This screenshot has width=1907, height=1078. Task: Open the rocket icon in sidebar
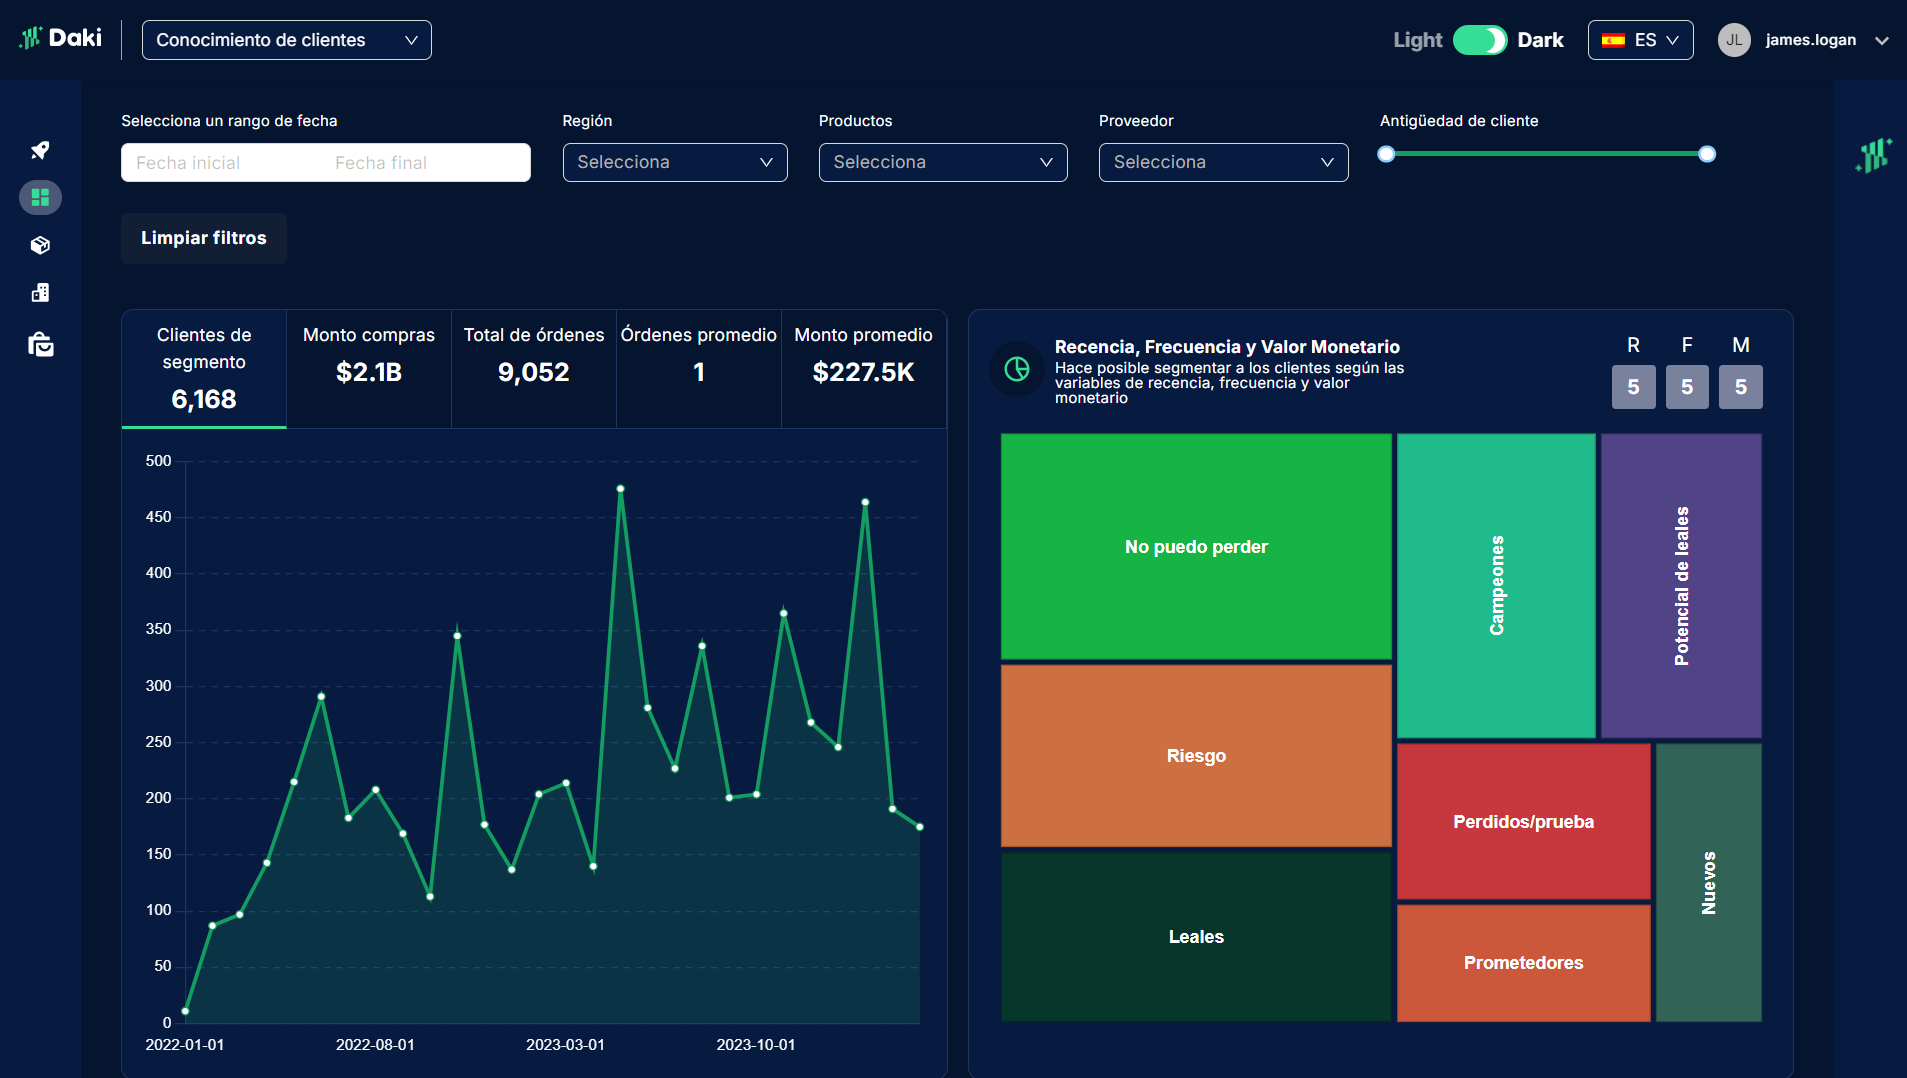click(40, 150)
